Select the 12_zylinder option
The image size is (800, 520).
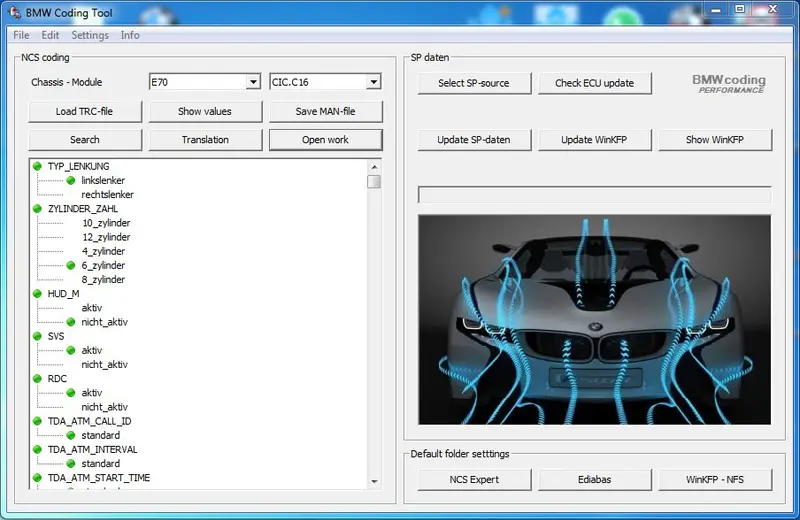tap(106, 237)
